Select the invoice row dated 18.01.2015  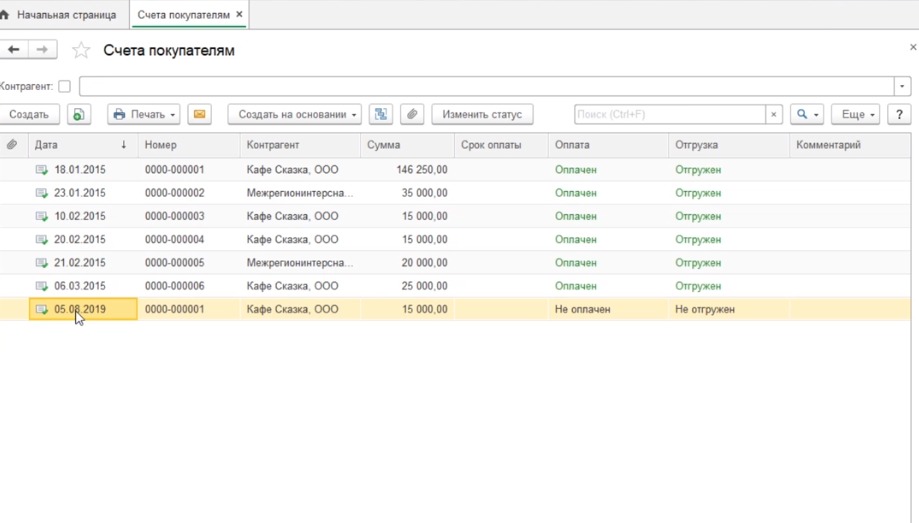80,170
